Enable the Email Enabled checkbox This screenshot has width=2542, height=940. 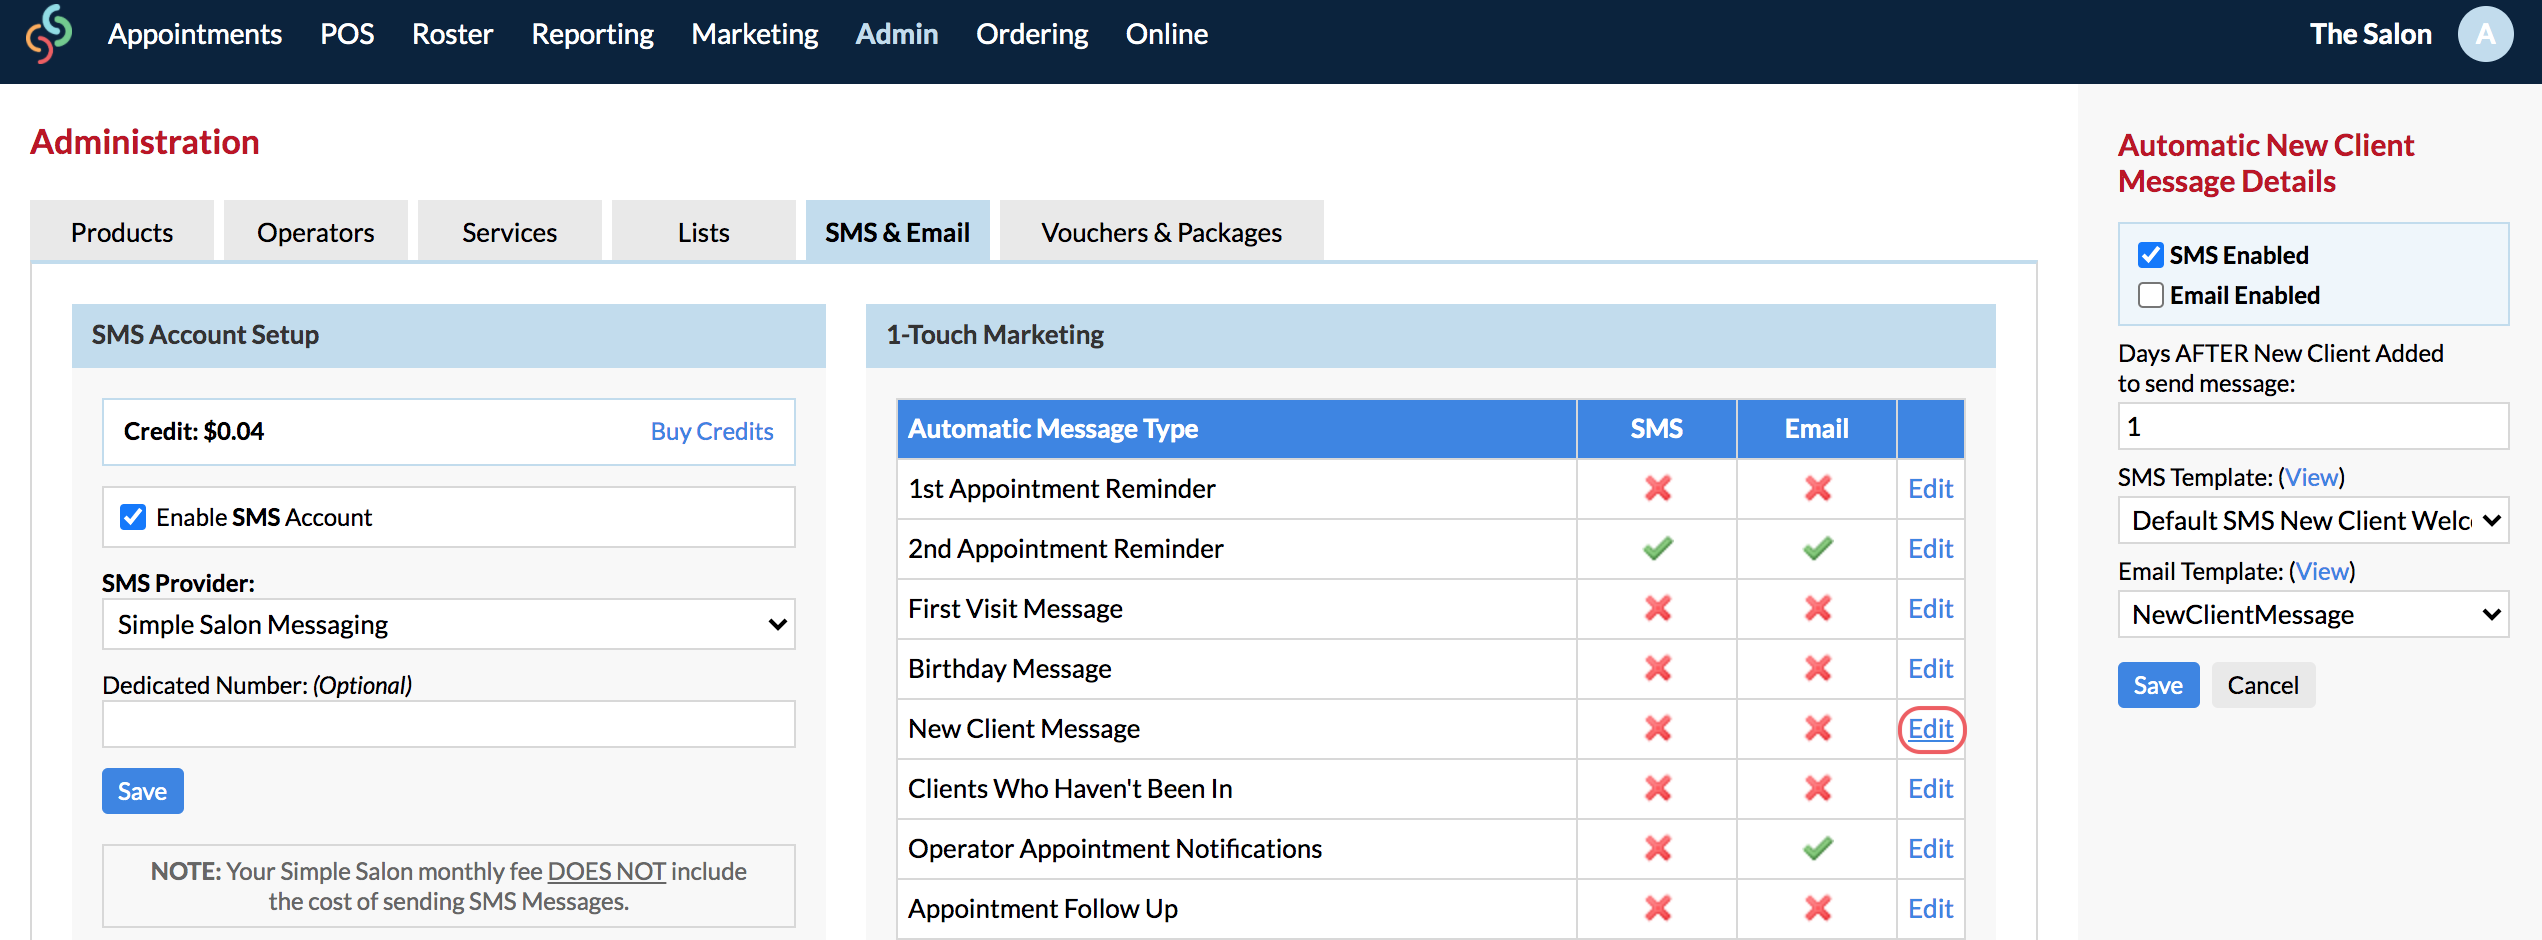[2150, 294]
